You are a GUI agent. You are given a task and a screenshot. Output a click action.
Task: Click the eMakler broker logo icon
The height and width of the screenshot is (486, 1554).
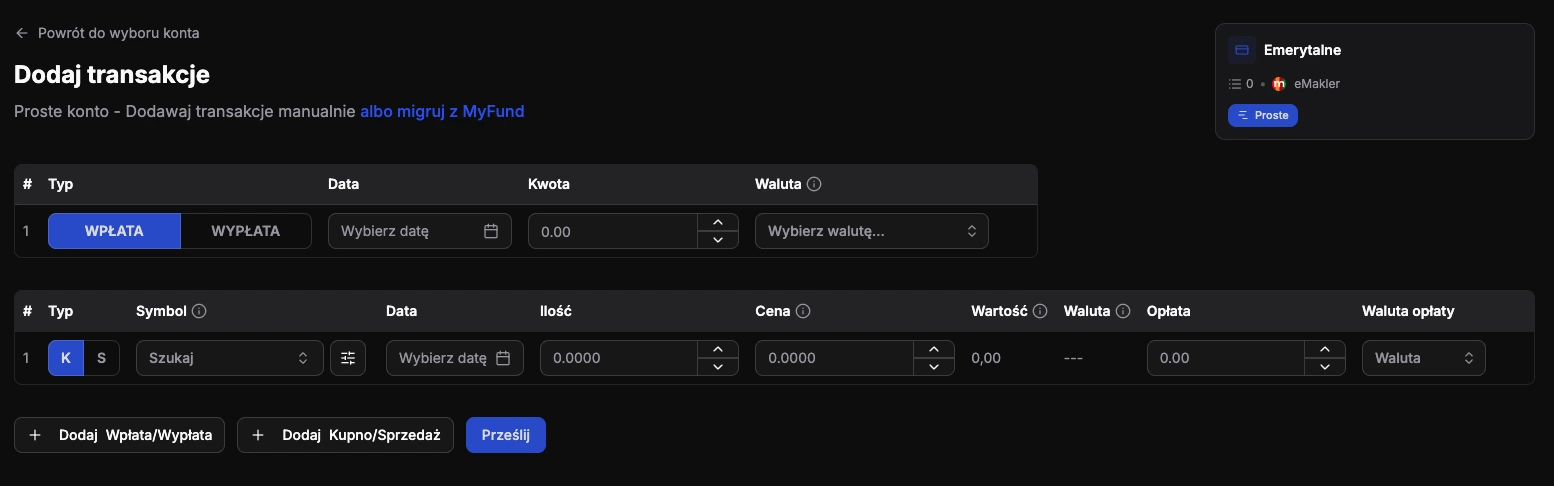click(1279, 84)
